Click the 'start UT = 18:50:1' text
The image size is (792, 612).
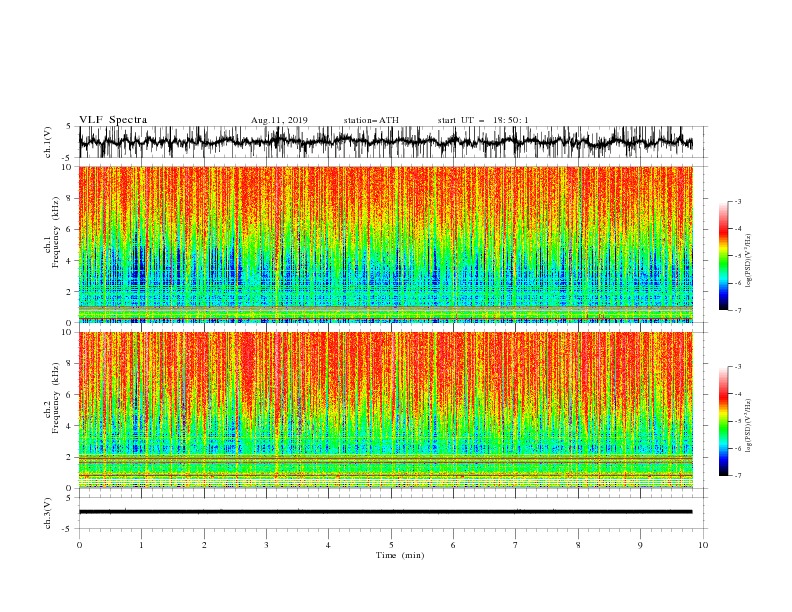483,120
